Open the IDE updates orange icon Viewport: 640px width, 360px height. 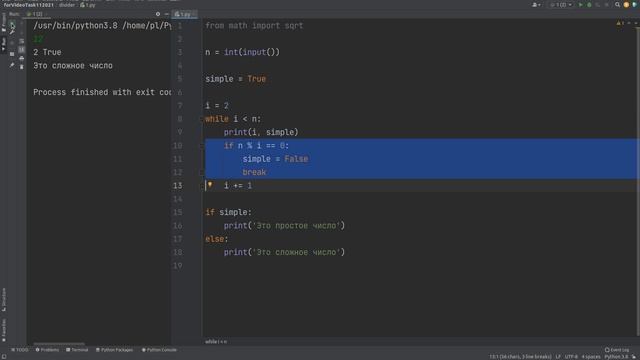626,4
